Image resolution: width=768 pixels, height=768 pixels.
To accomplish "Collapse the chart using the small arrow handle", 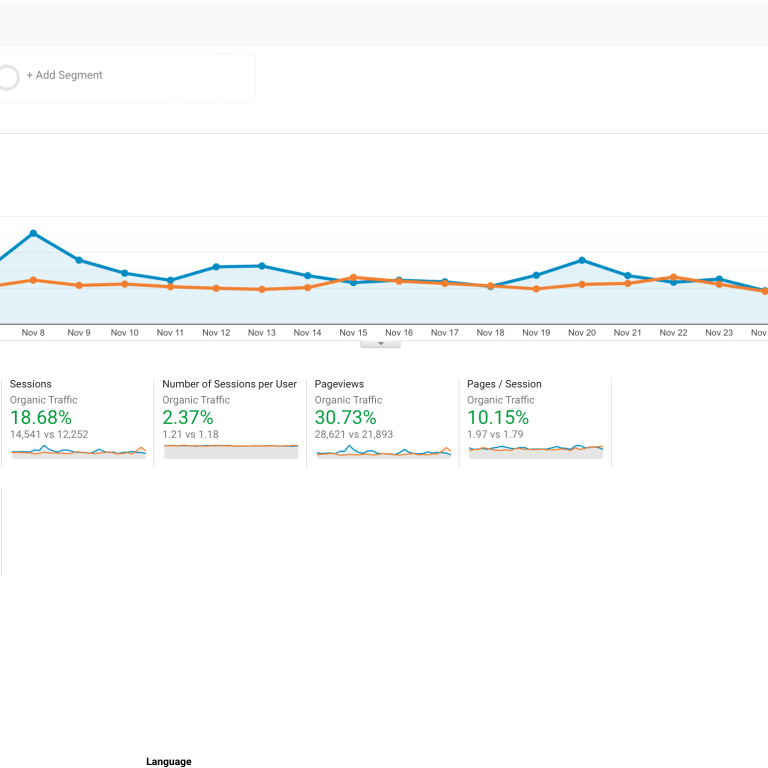I will (x=380, y=343).
